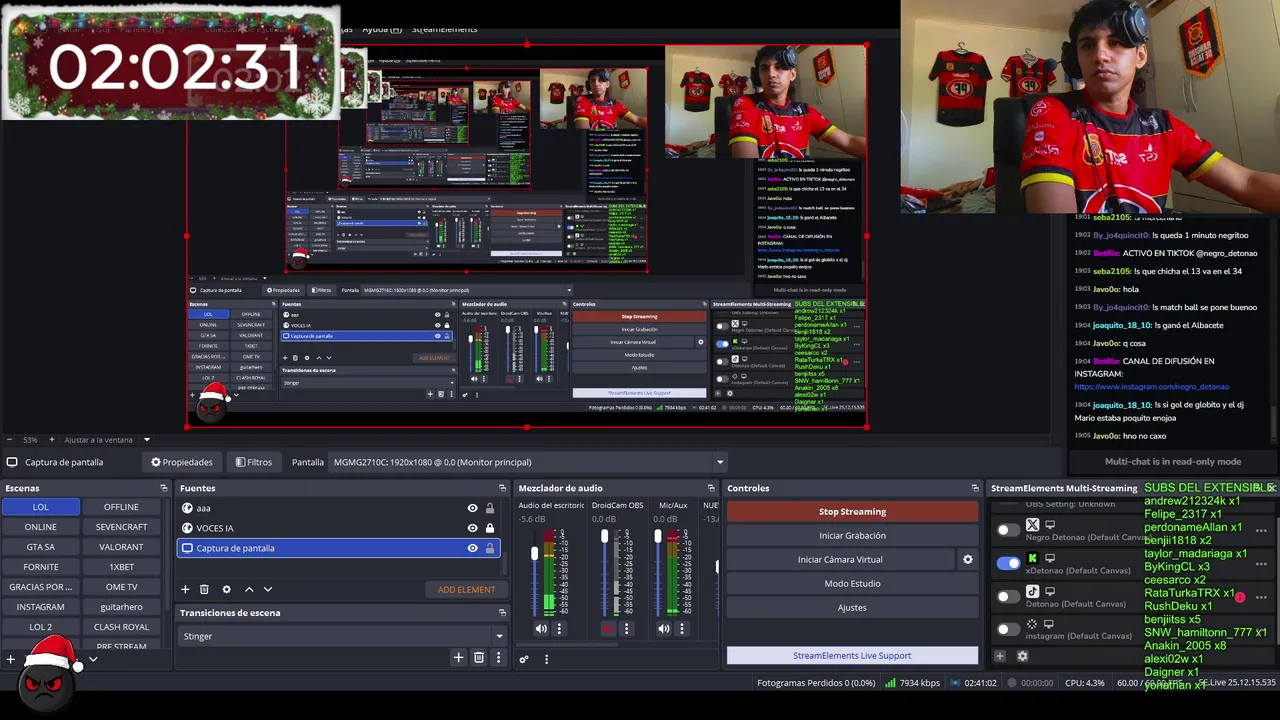Hide the aaa source
Screen dimensions: 1280x720
472,508
